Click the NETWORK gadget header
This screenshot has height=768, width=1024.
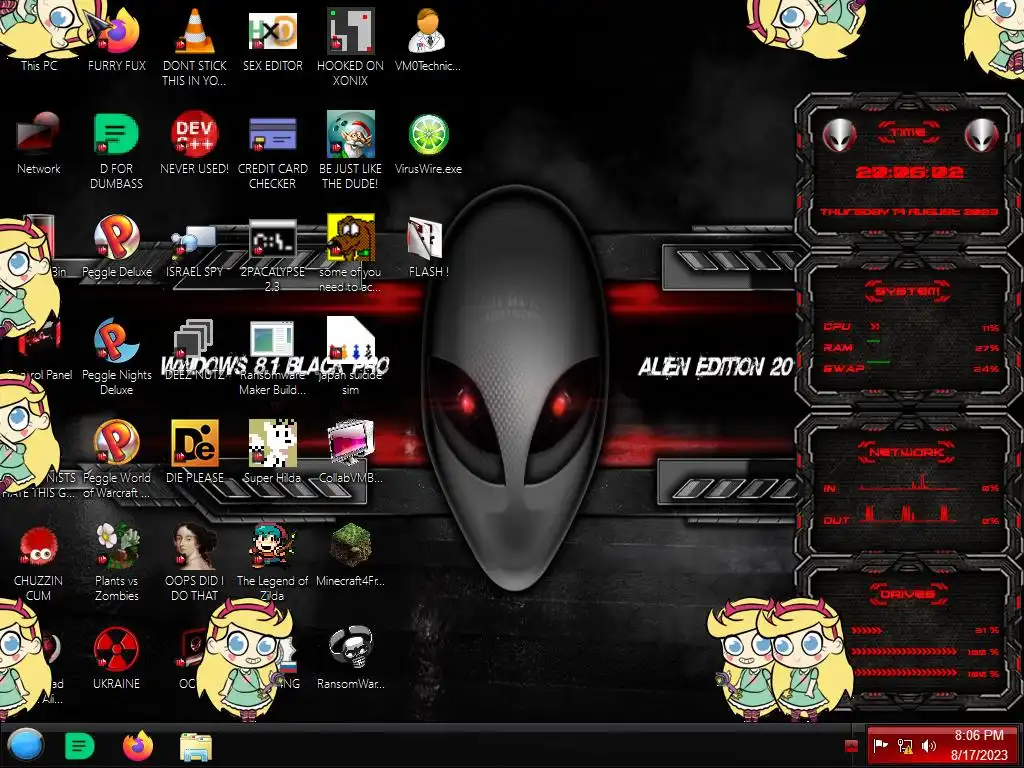click(906, 452)
